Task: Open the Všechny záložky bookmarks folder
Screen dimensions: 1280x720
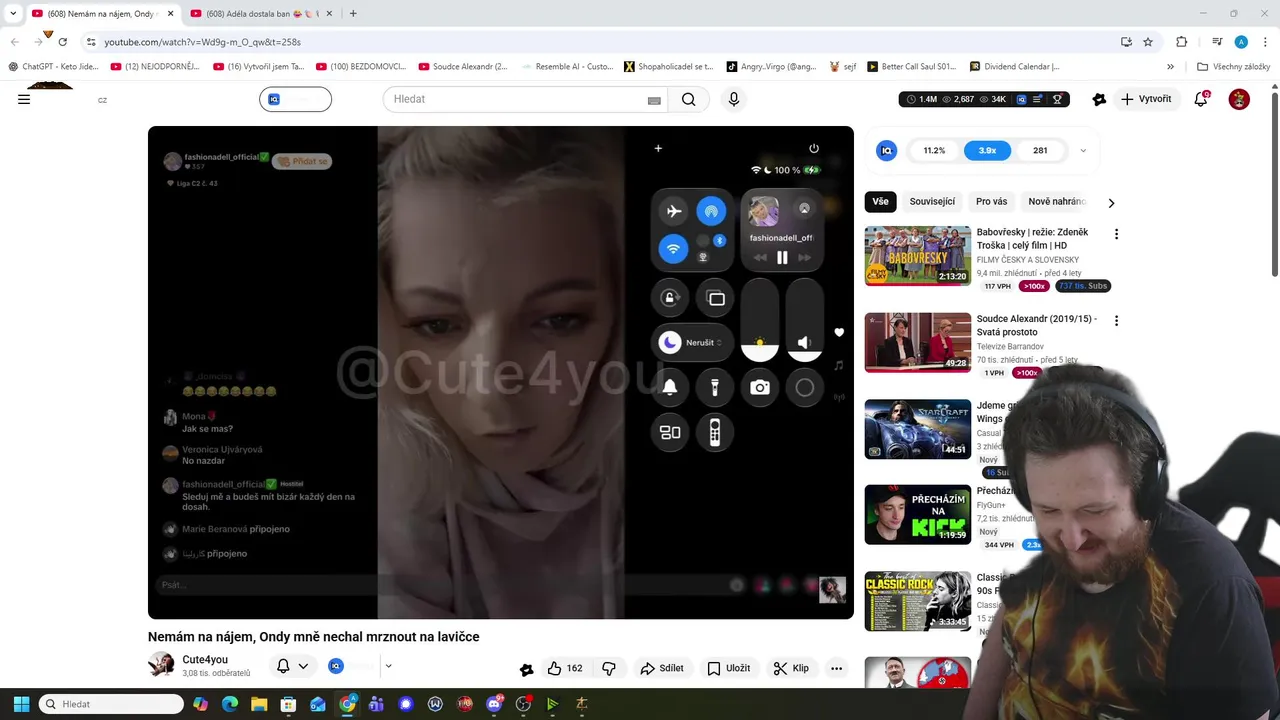Action: (x=1234, y=67)
